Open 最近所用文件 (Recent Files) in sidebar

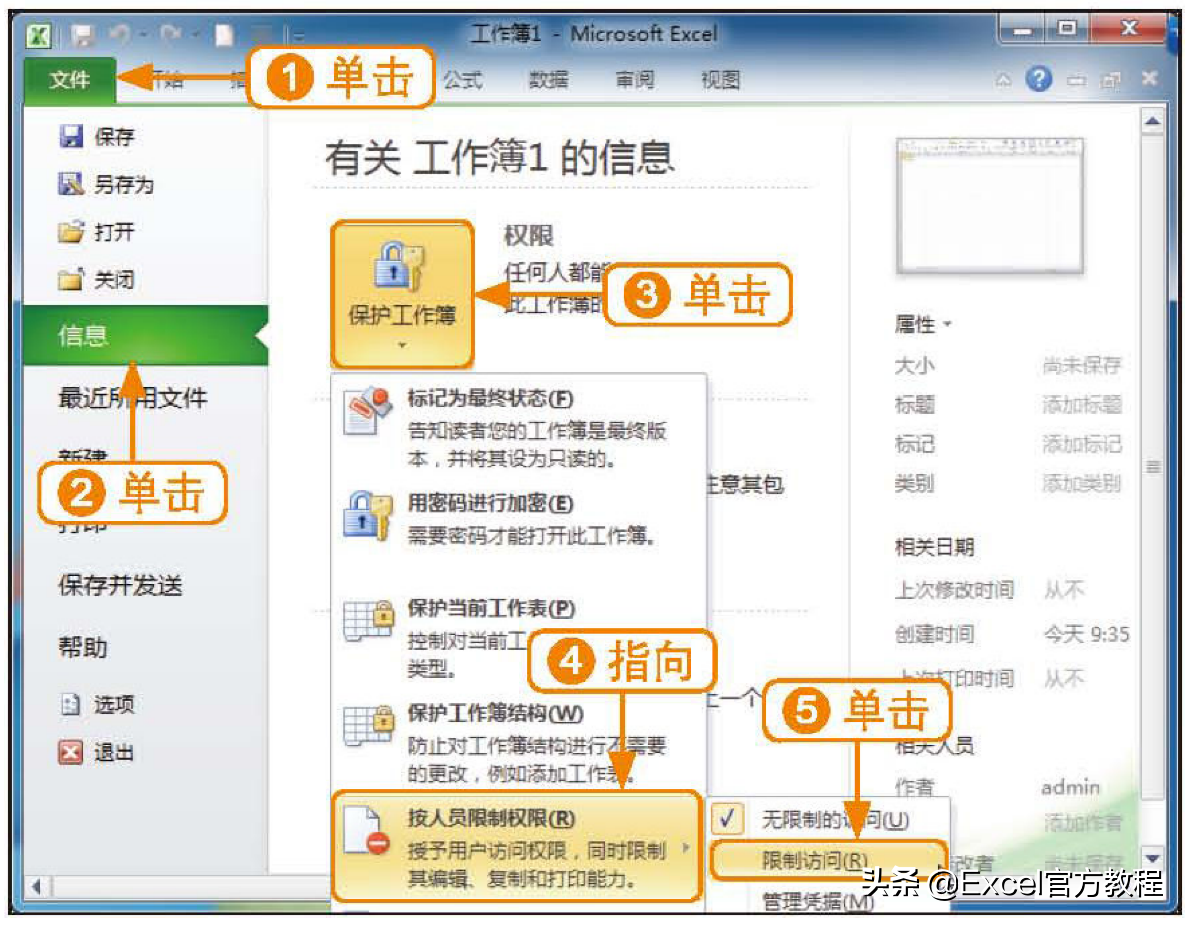(133, 397)
